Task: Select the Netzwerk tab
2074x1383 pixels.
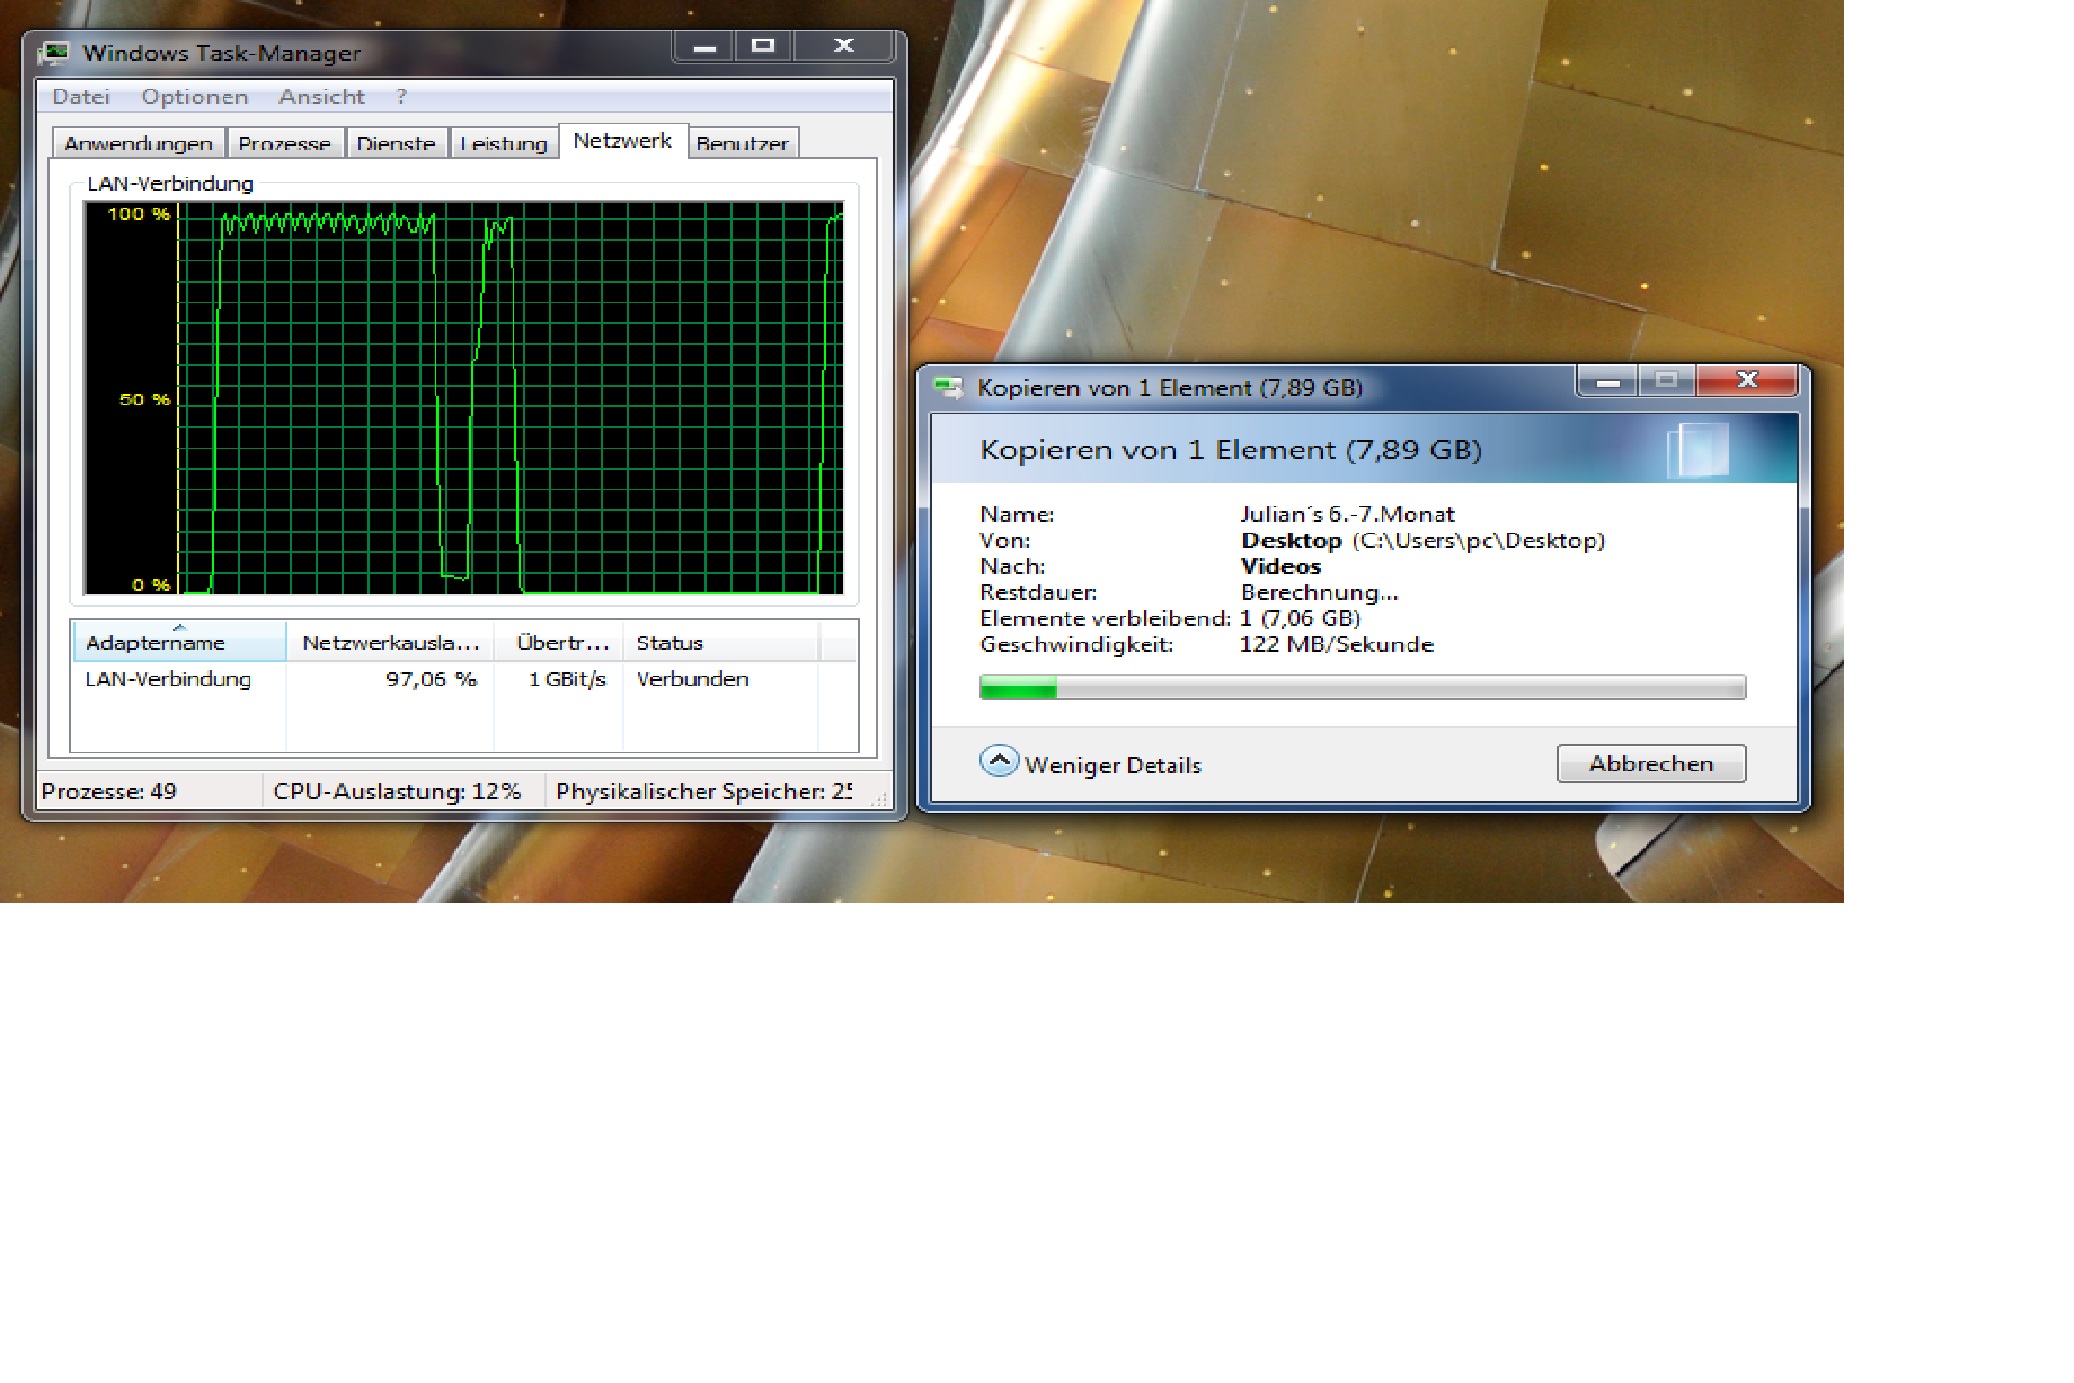Action: [623, 141]
